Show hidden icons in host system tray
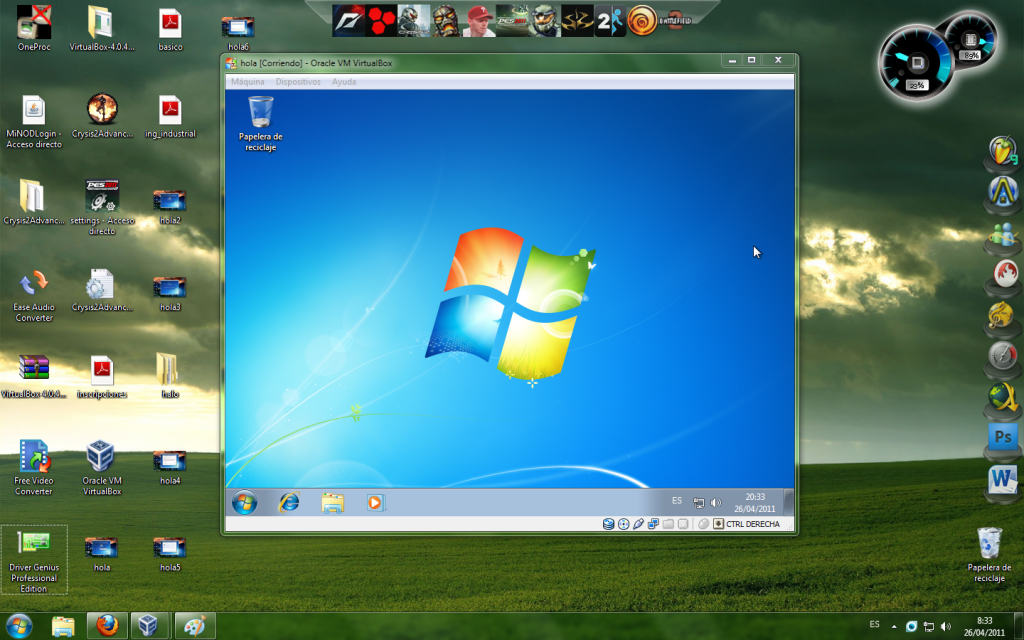 point(894,626)
